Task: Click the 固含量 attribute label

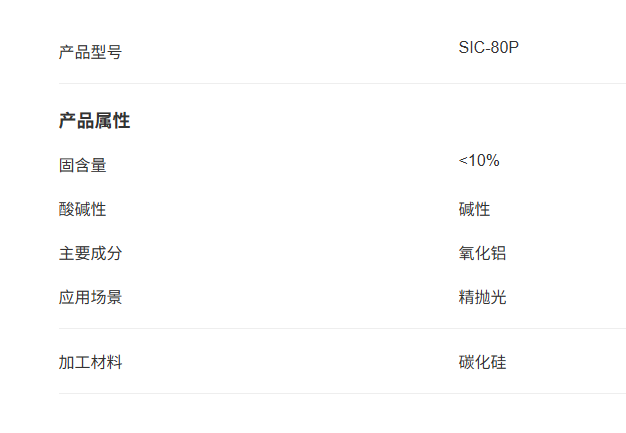Action: 83,165
